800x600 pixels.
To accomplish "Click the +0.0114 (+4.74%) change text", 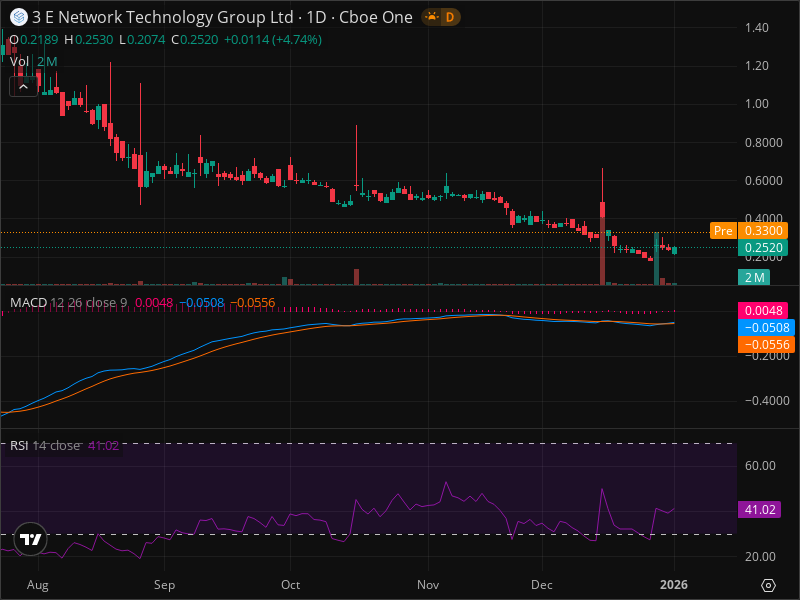I will point(273,40).
